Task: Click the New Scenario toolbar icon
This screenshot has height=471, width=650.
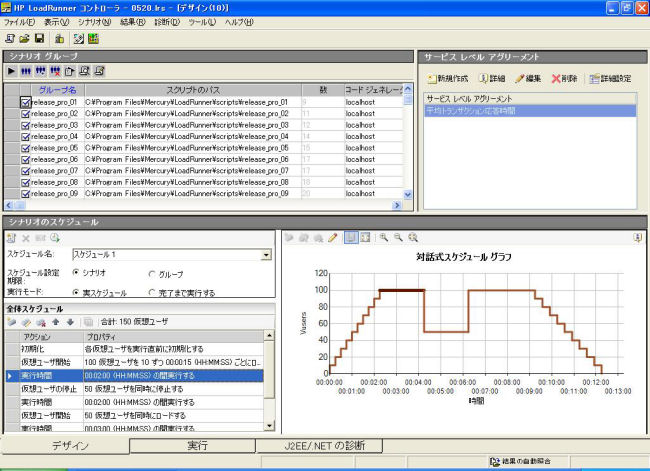Action: [x=10, y=39]
